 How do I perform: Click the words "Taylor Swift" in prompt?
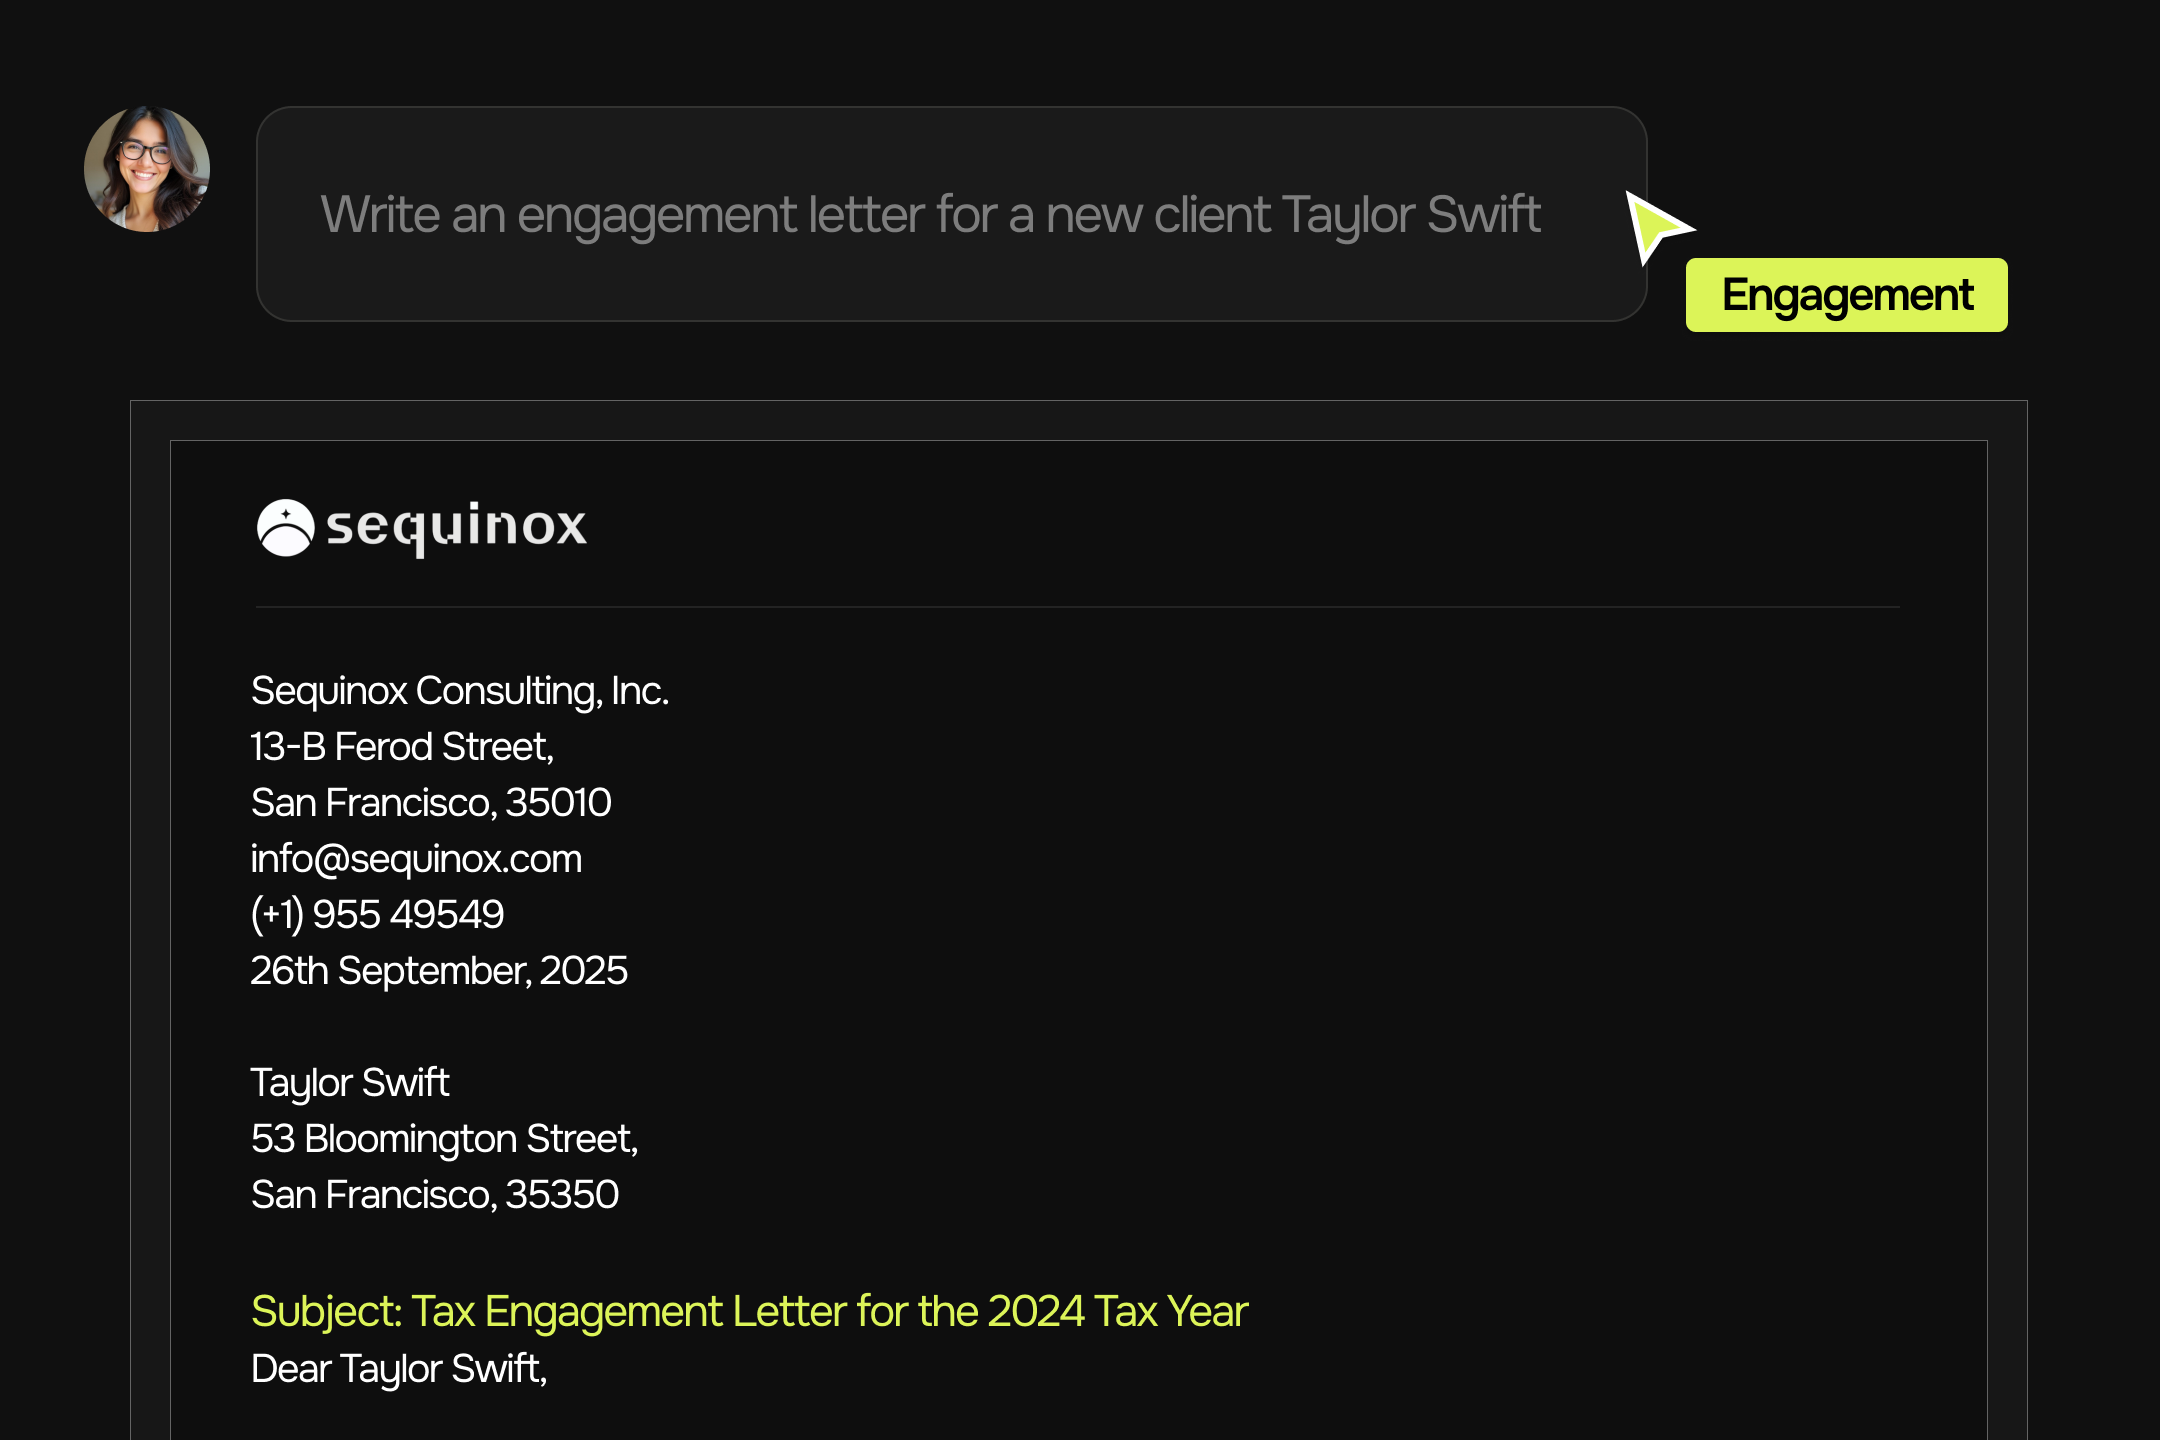[1410, 215]
